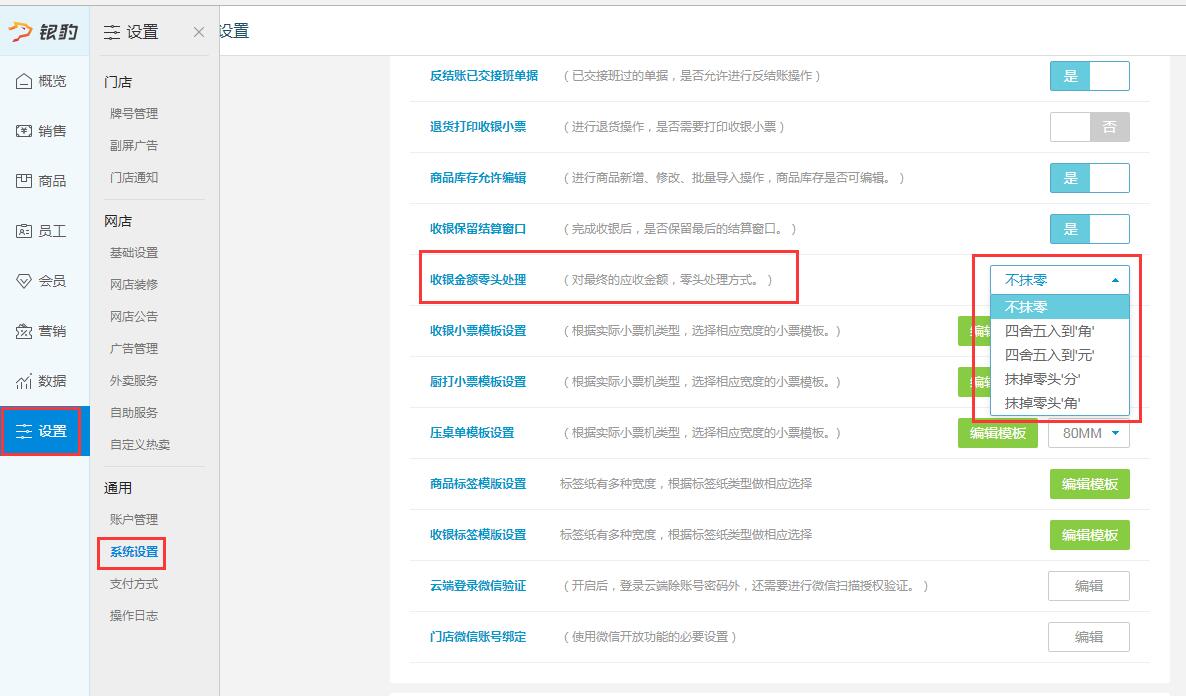Toggle 反结账已交接班单据 switch off
1186x696 pixels.
tap(1089, 76)
